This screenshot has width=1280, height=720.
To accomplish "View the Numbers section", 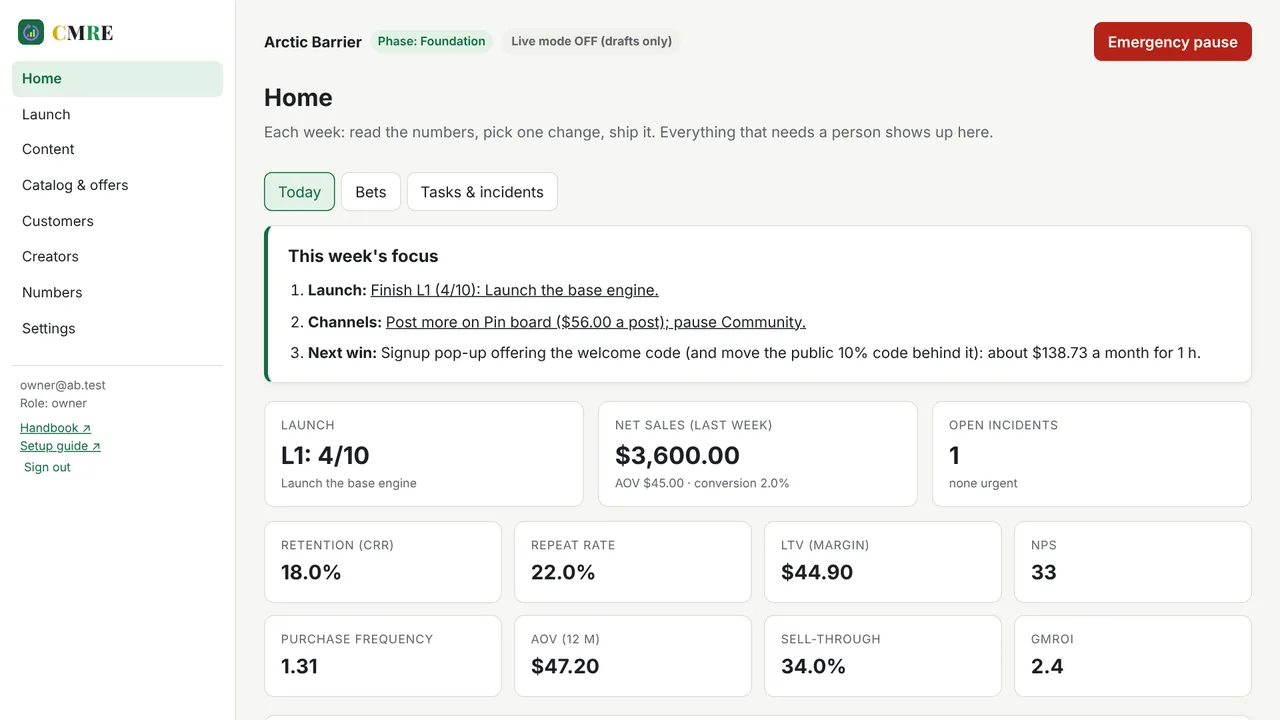I will coord(117,292).
